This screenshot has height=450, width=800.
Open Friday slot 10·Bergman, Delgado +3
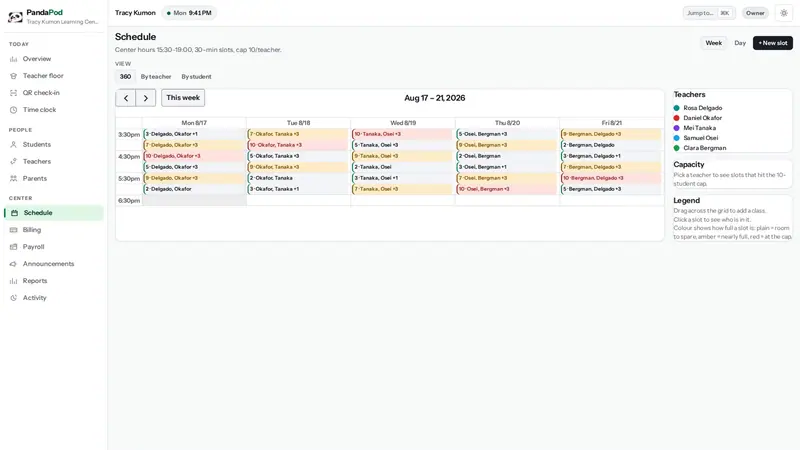pyautogui.click(x=612, y=178)
